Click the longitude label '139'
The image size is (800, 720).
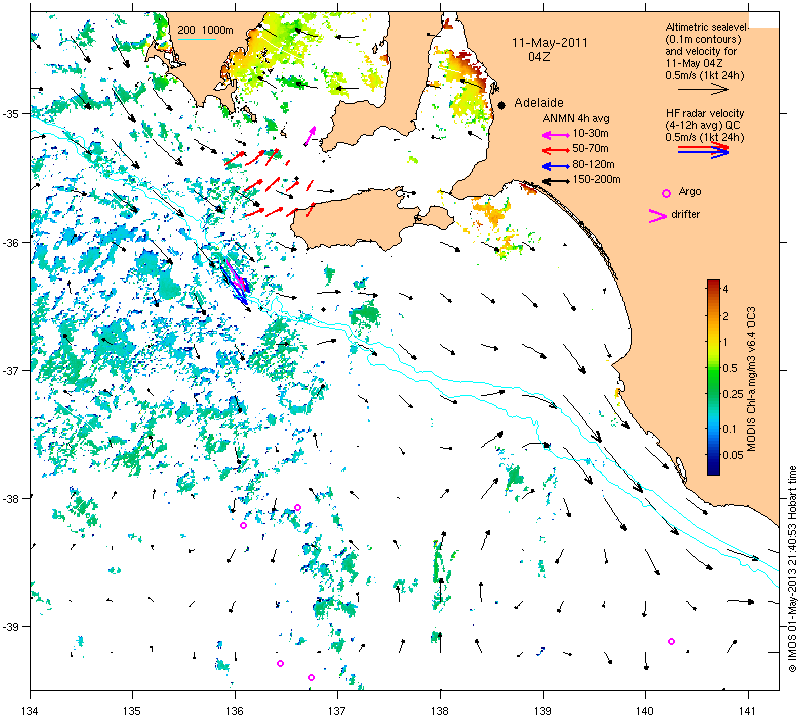click(x=543, y=710)
